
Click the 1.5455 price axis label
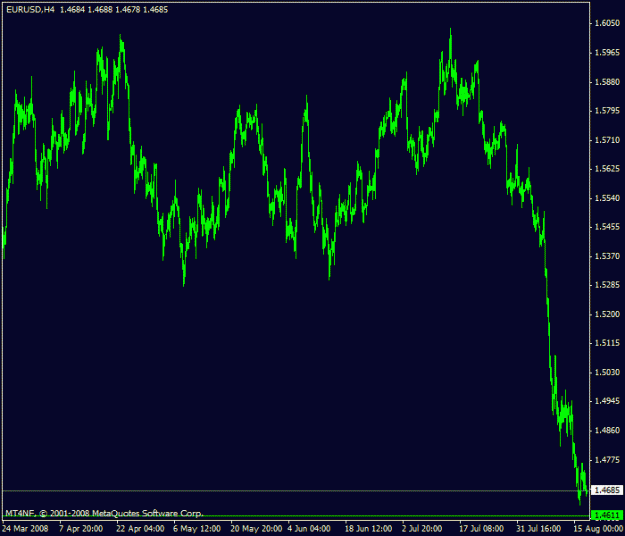pyautogui.click(x=607, y=227)
